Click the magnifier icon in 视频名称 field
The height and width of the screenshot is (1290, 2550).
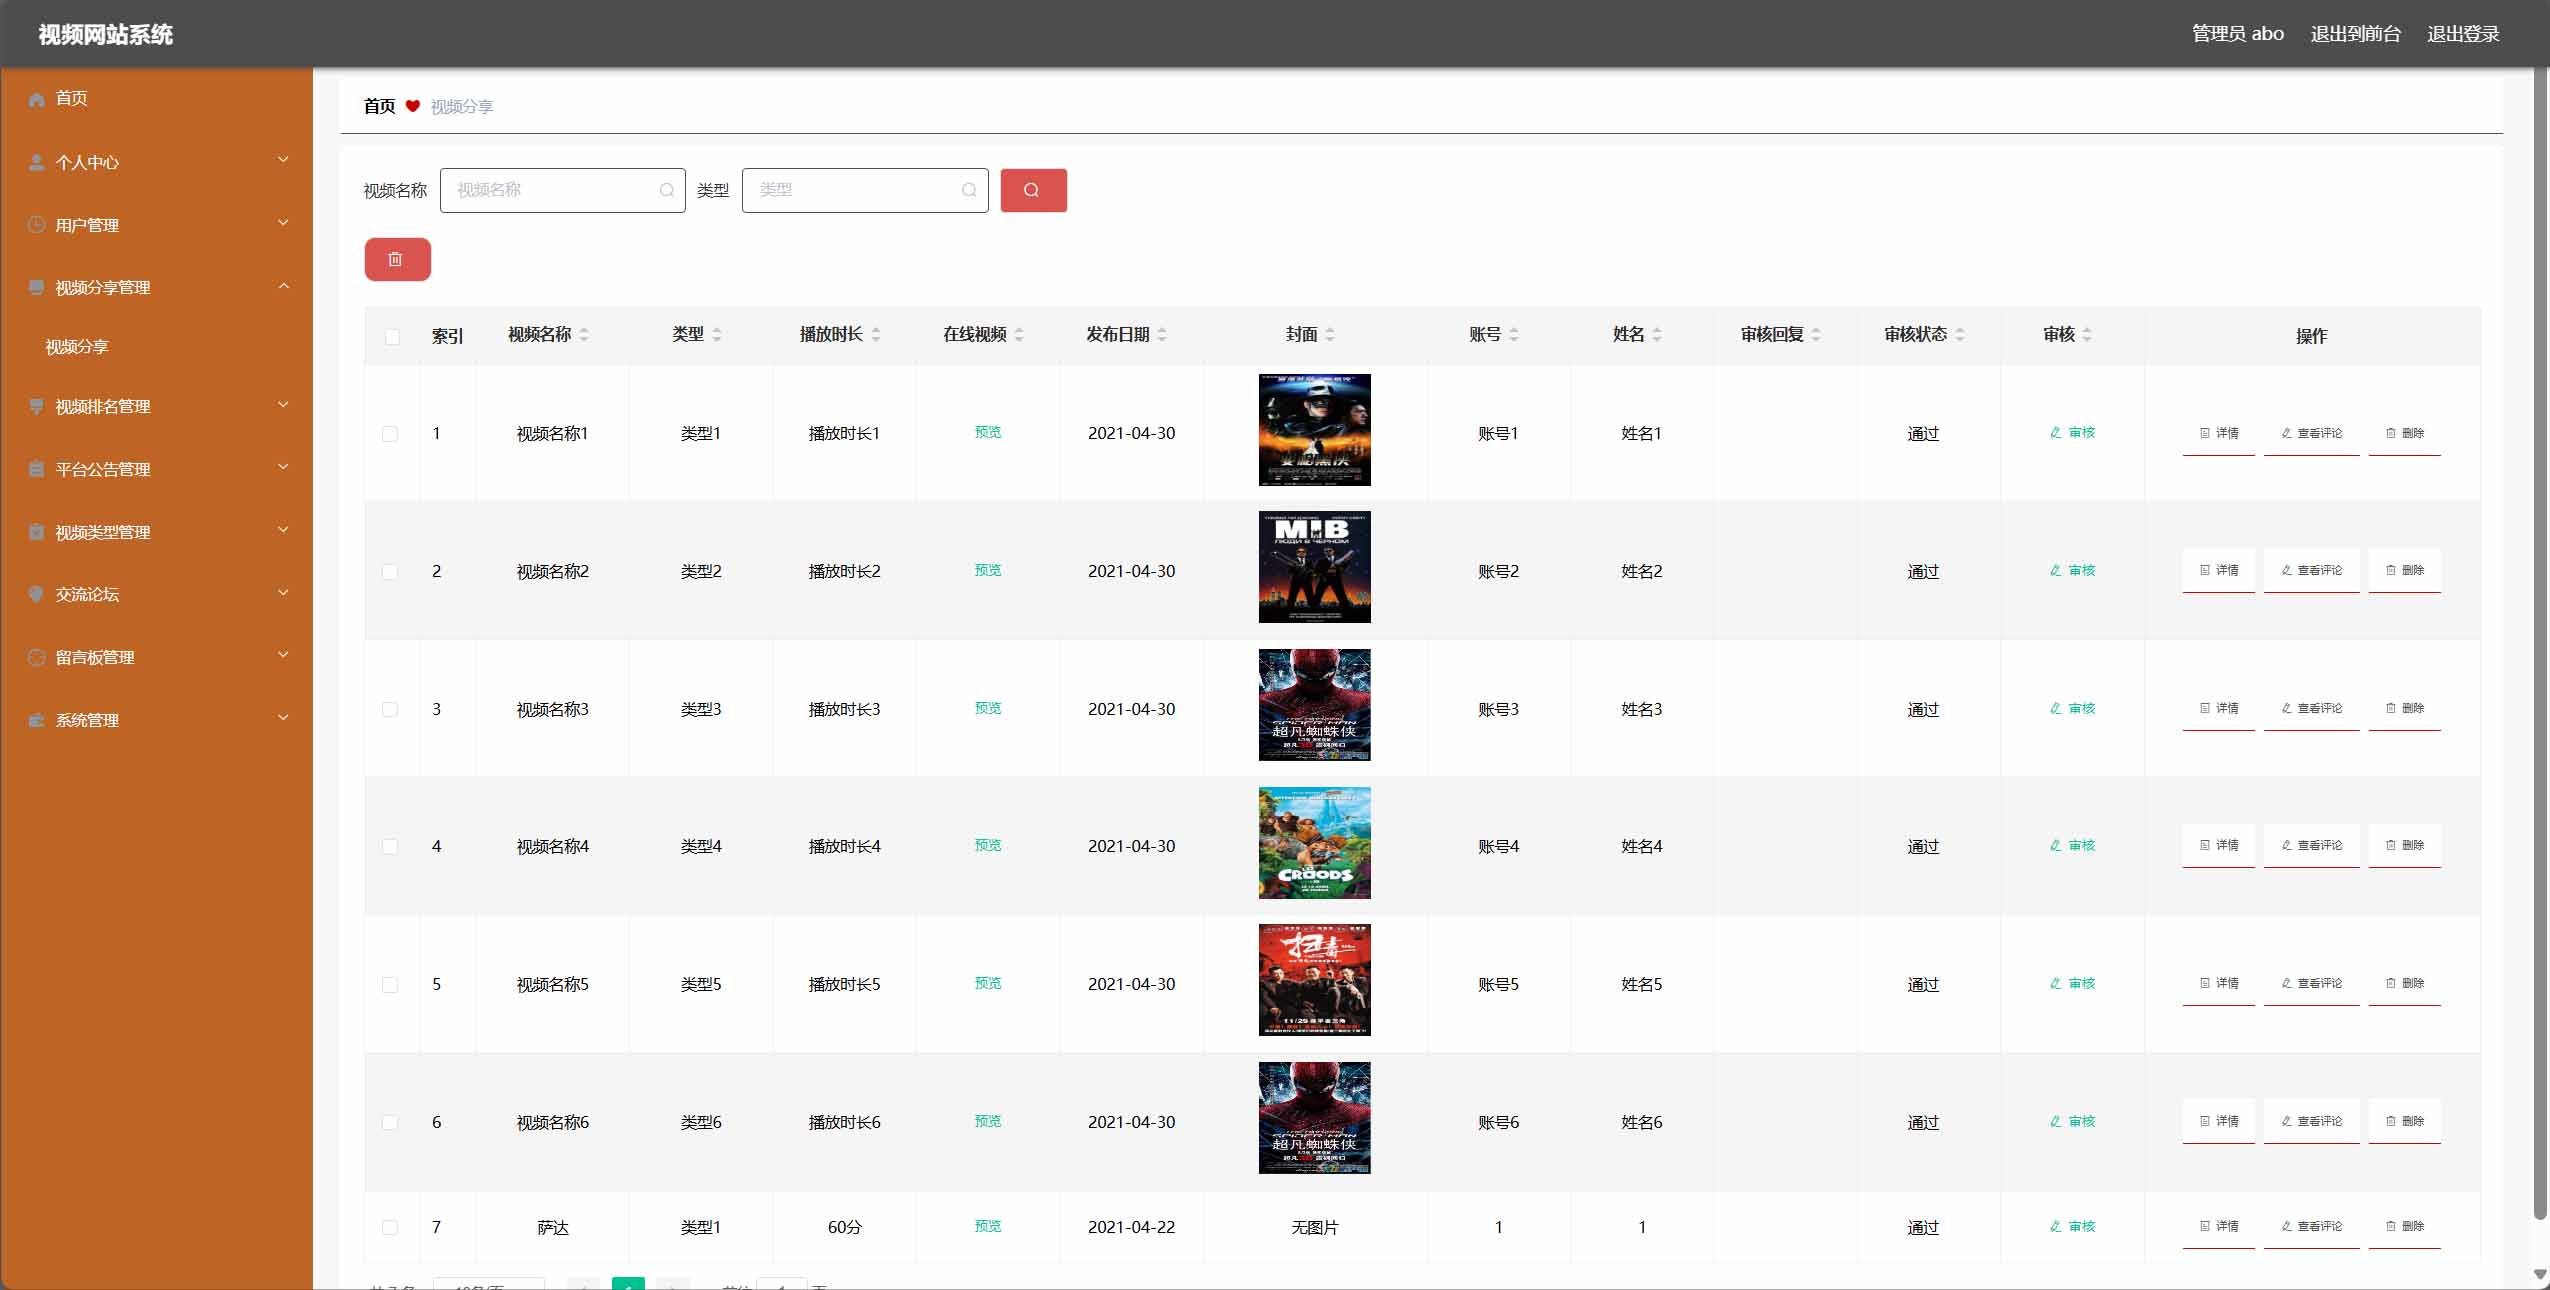[667, 190]
